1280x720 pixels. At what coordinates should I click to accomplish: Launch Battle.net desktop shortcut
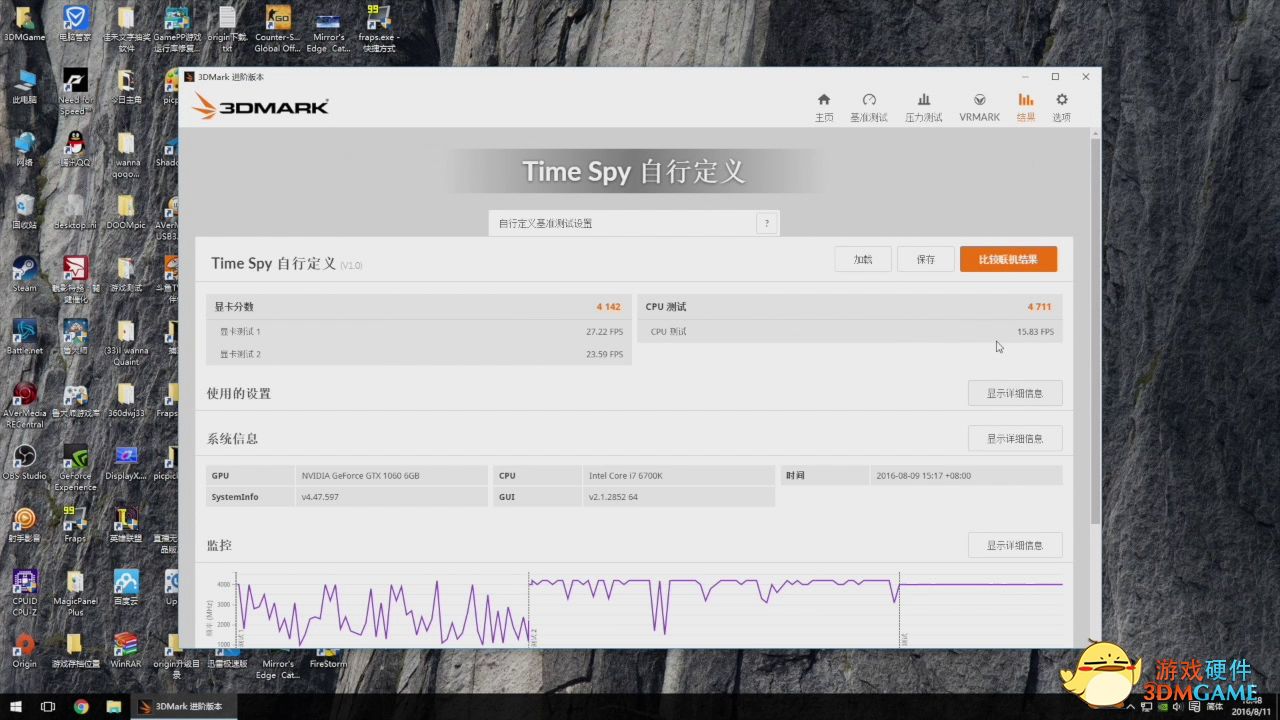24,336
